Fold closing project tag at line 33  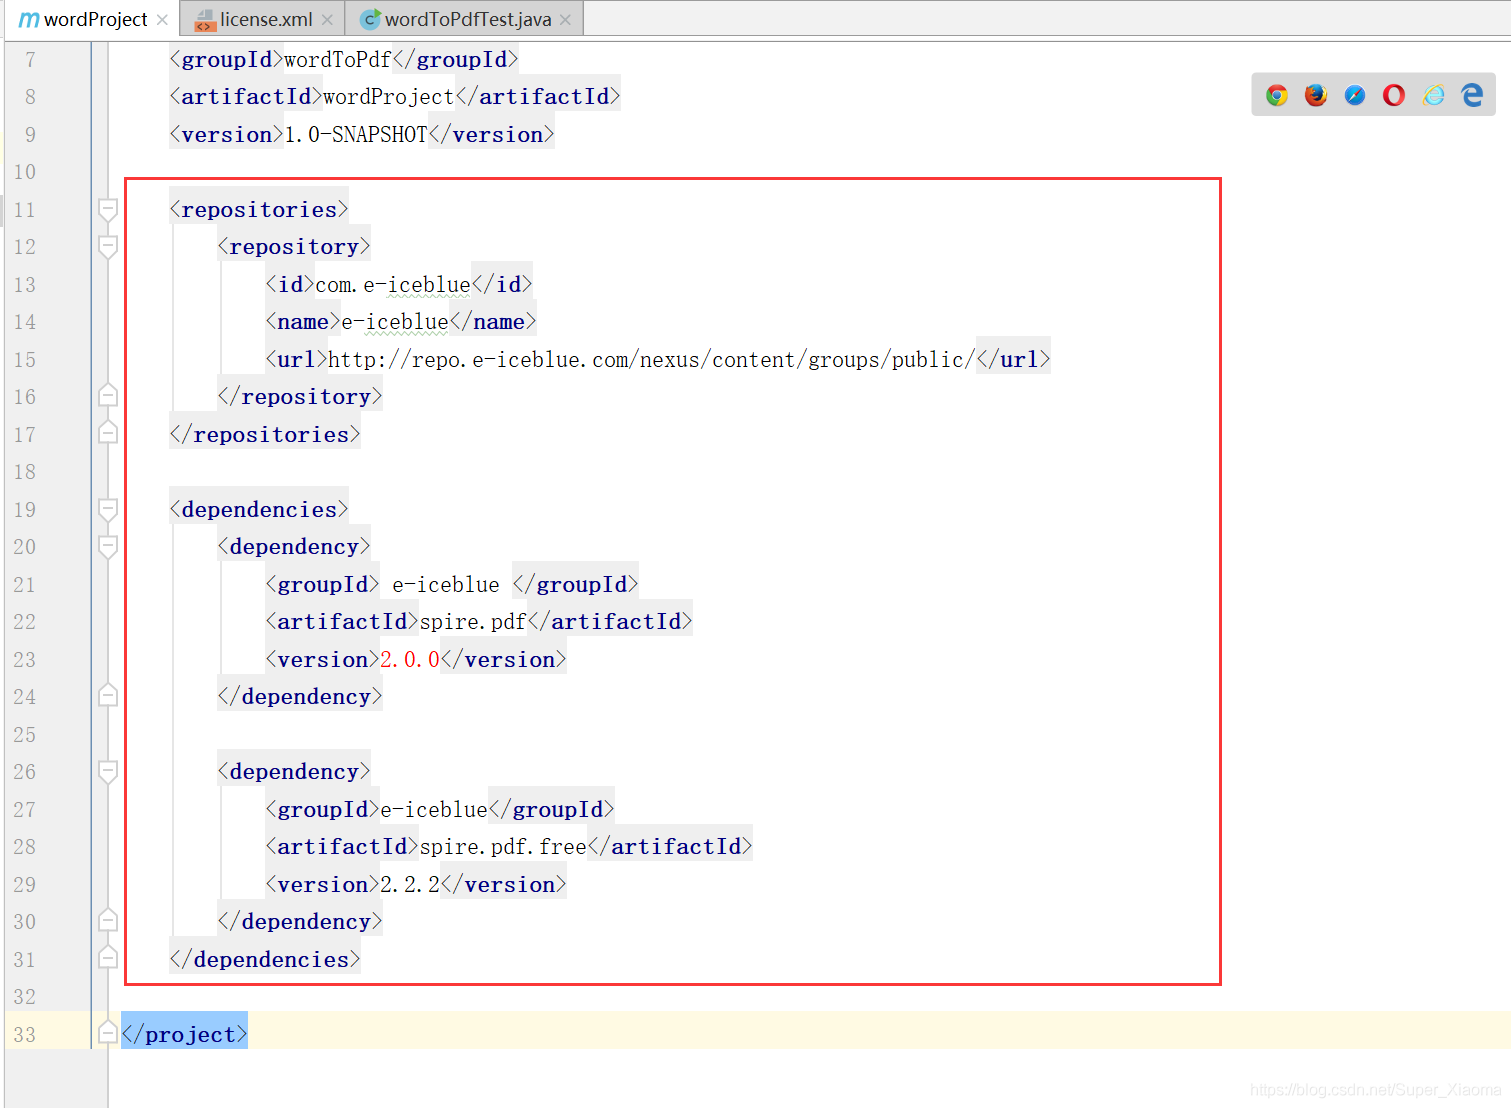108,1033
